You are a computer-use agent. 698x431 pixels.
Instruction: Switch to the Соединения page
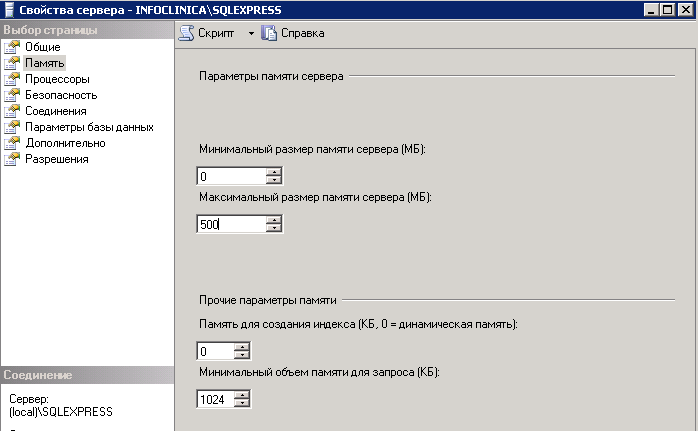coord(56,111)
